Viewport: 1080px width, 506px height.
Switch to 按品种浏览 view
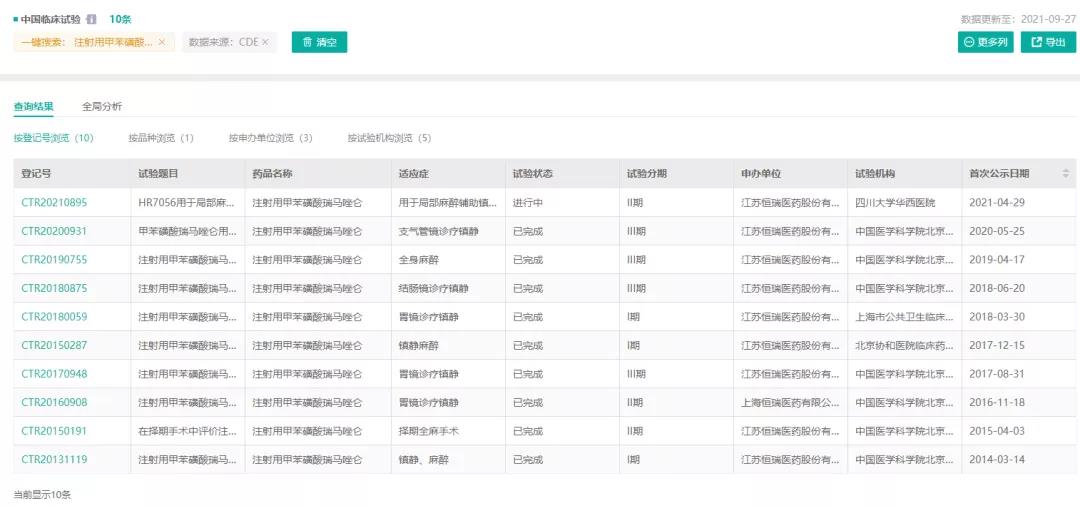tap(160, 138)
